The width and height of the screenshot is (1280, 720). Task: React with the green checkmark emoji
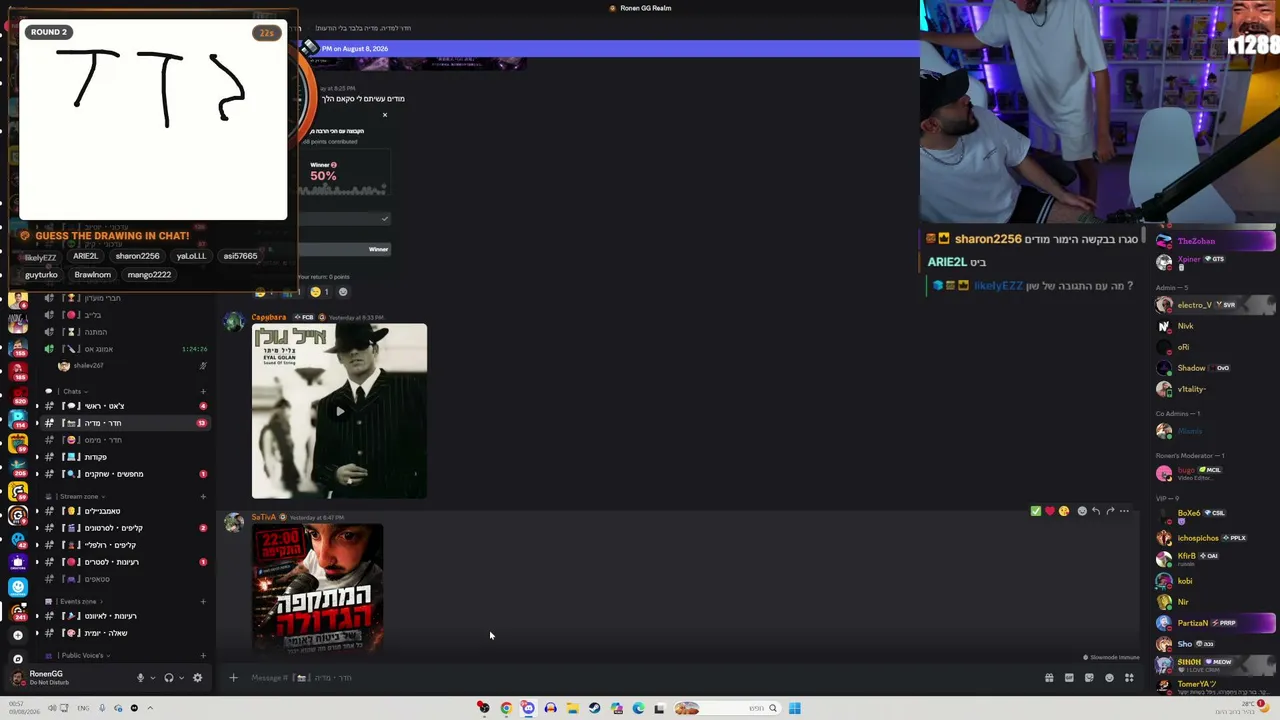tap(1036, 511)
